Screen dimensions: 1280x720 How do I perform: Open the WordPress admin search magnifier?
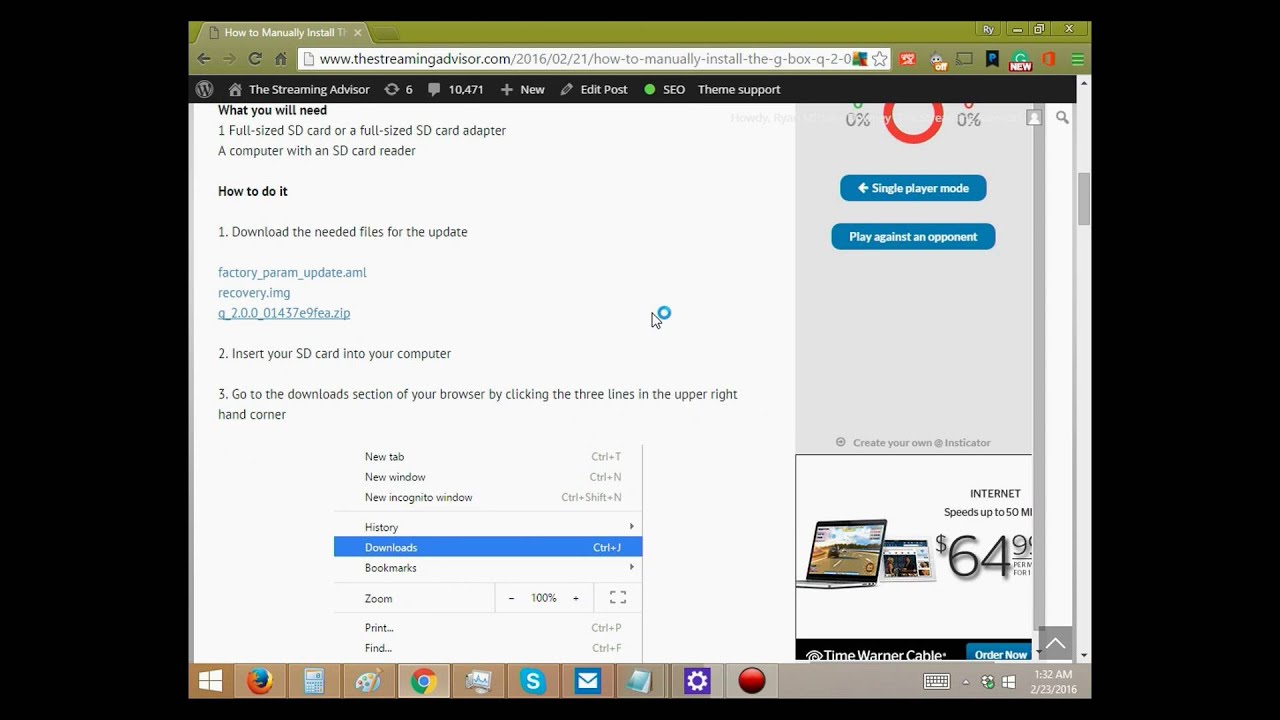1062,117
